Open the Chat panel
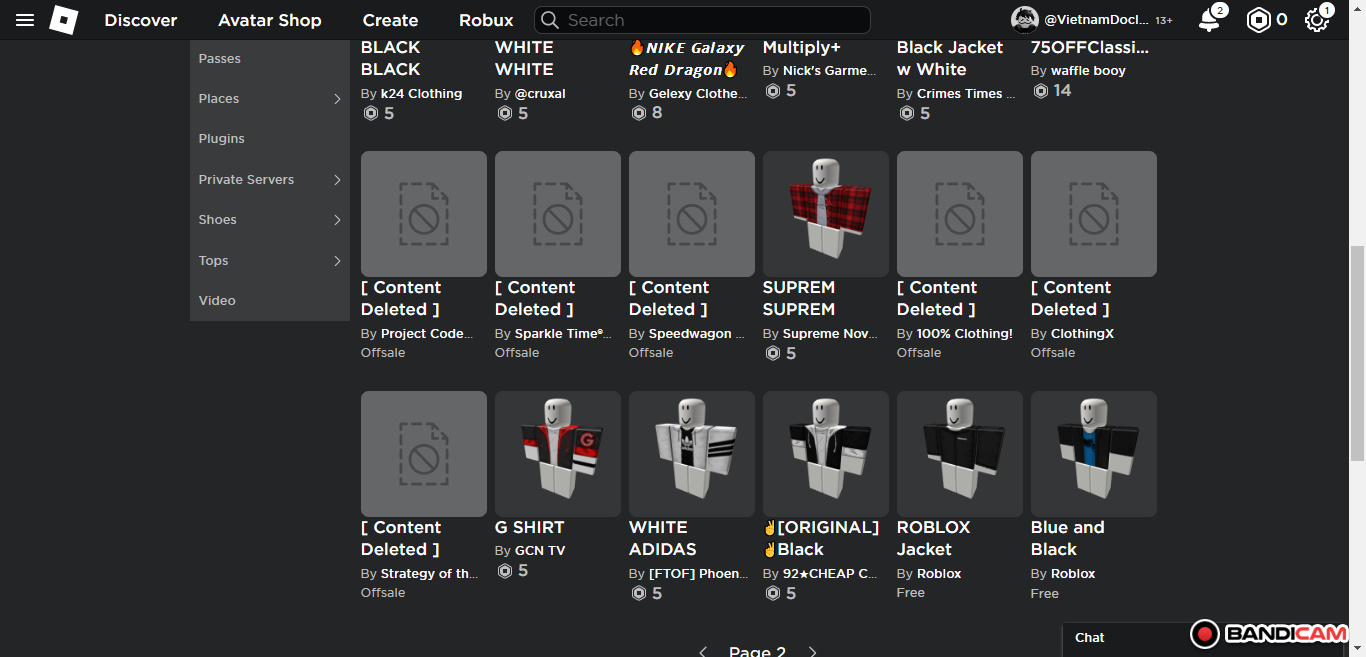Viewport: 1366px width, 657px height. point(1090,638)
